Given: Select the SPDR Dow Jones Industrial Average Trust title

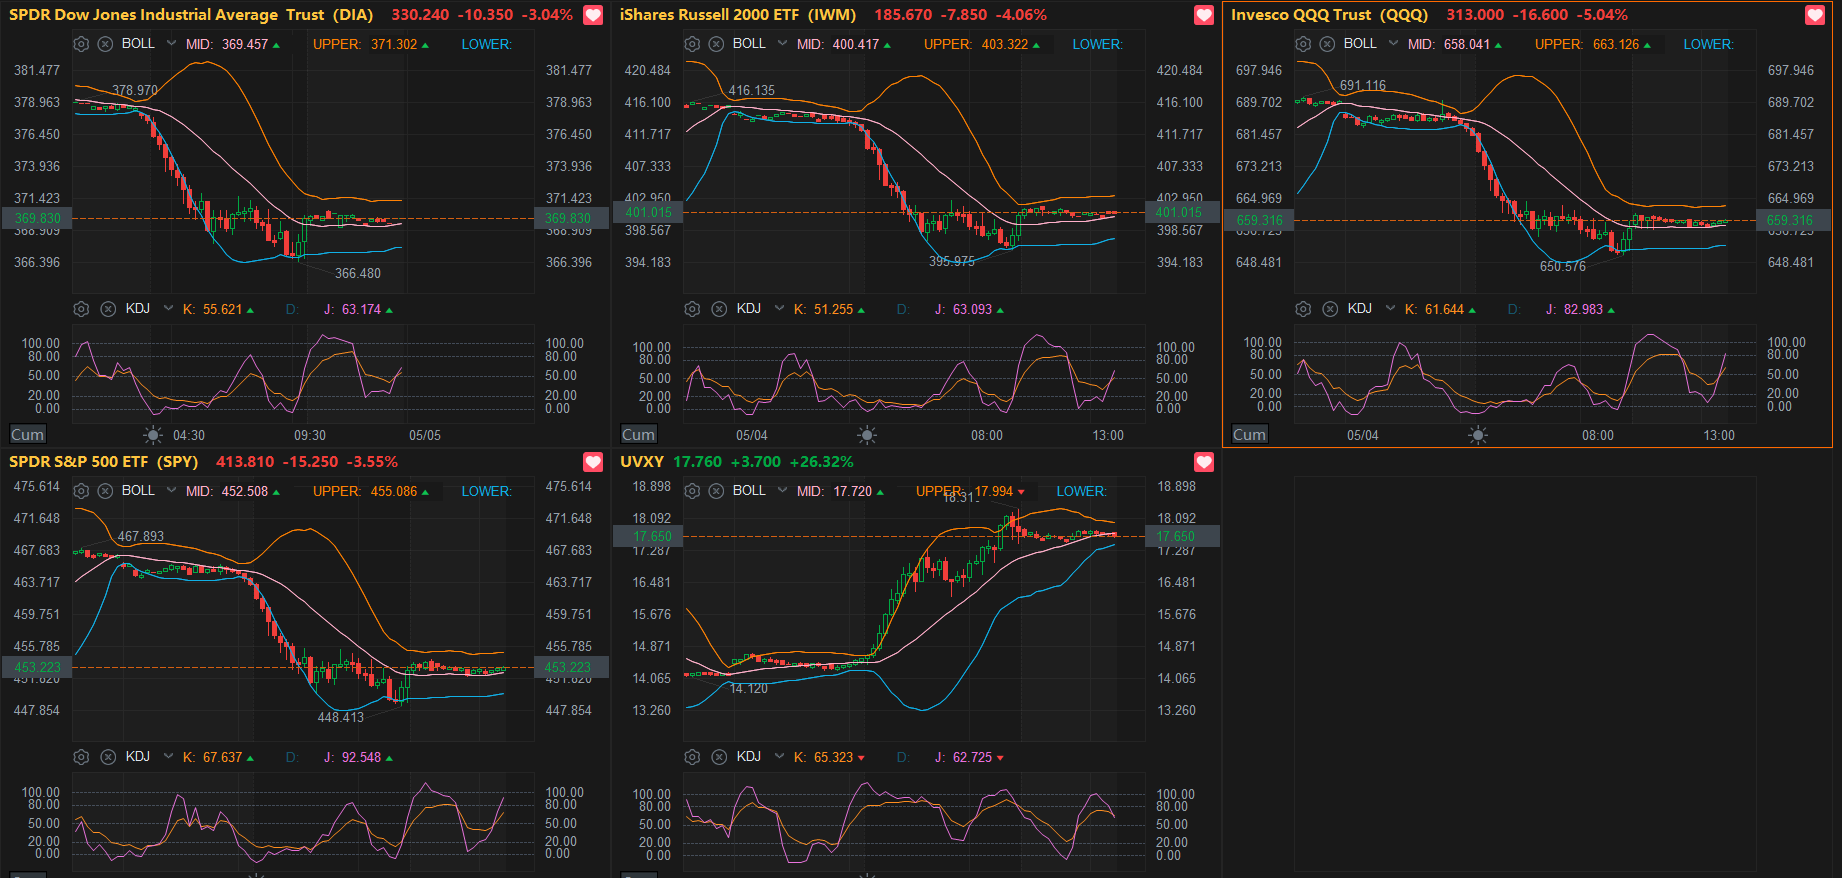Looking at the screenshot, I should (x=191, y=15).
